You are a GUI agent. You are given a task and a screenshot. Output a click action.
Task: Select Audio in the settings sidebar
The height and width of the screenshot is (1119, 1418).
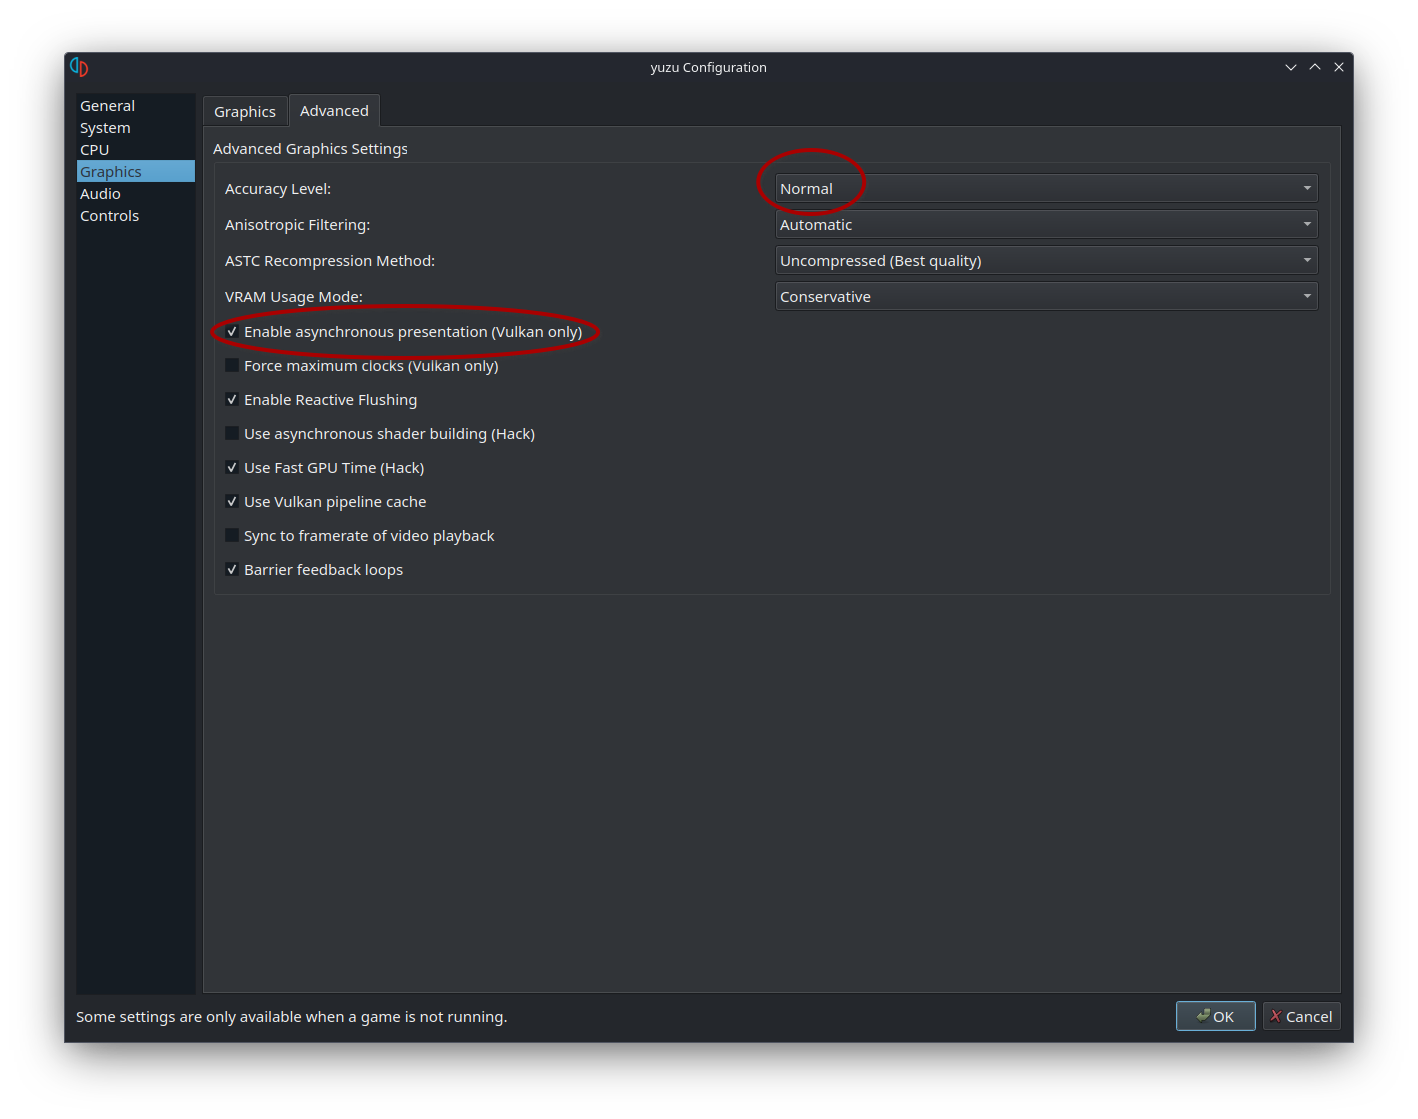click(136, 194)
